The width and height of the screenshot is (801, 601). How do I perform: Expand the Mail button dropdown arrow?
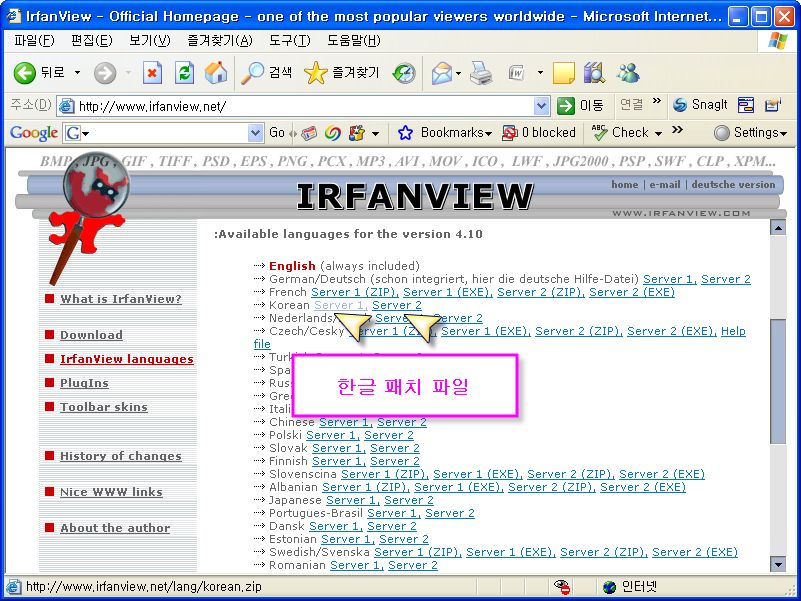pyautogui.click(x=458, y=74)
